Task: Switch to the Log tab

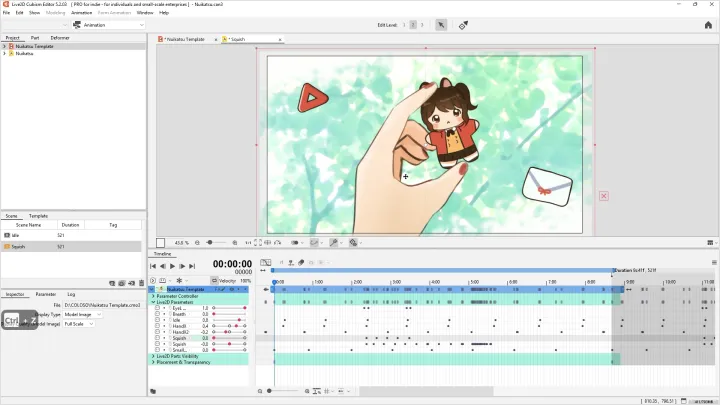Action: point(71,294)
